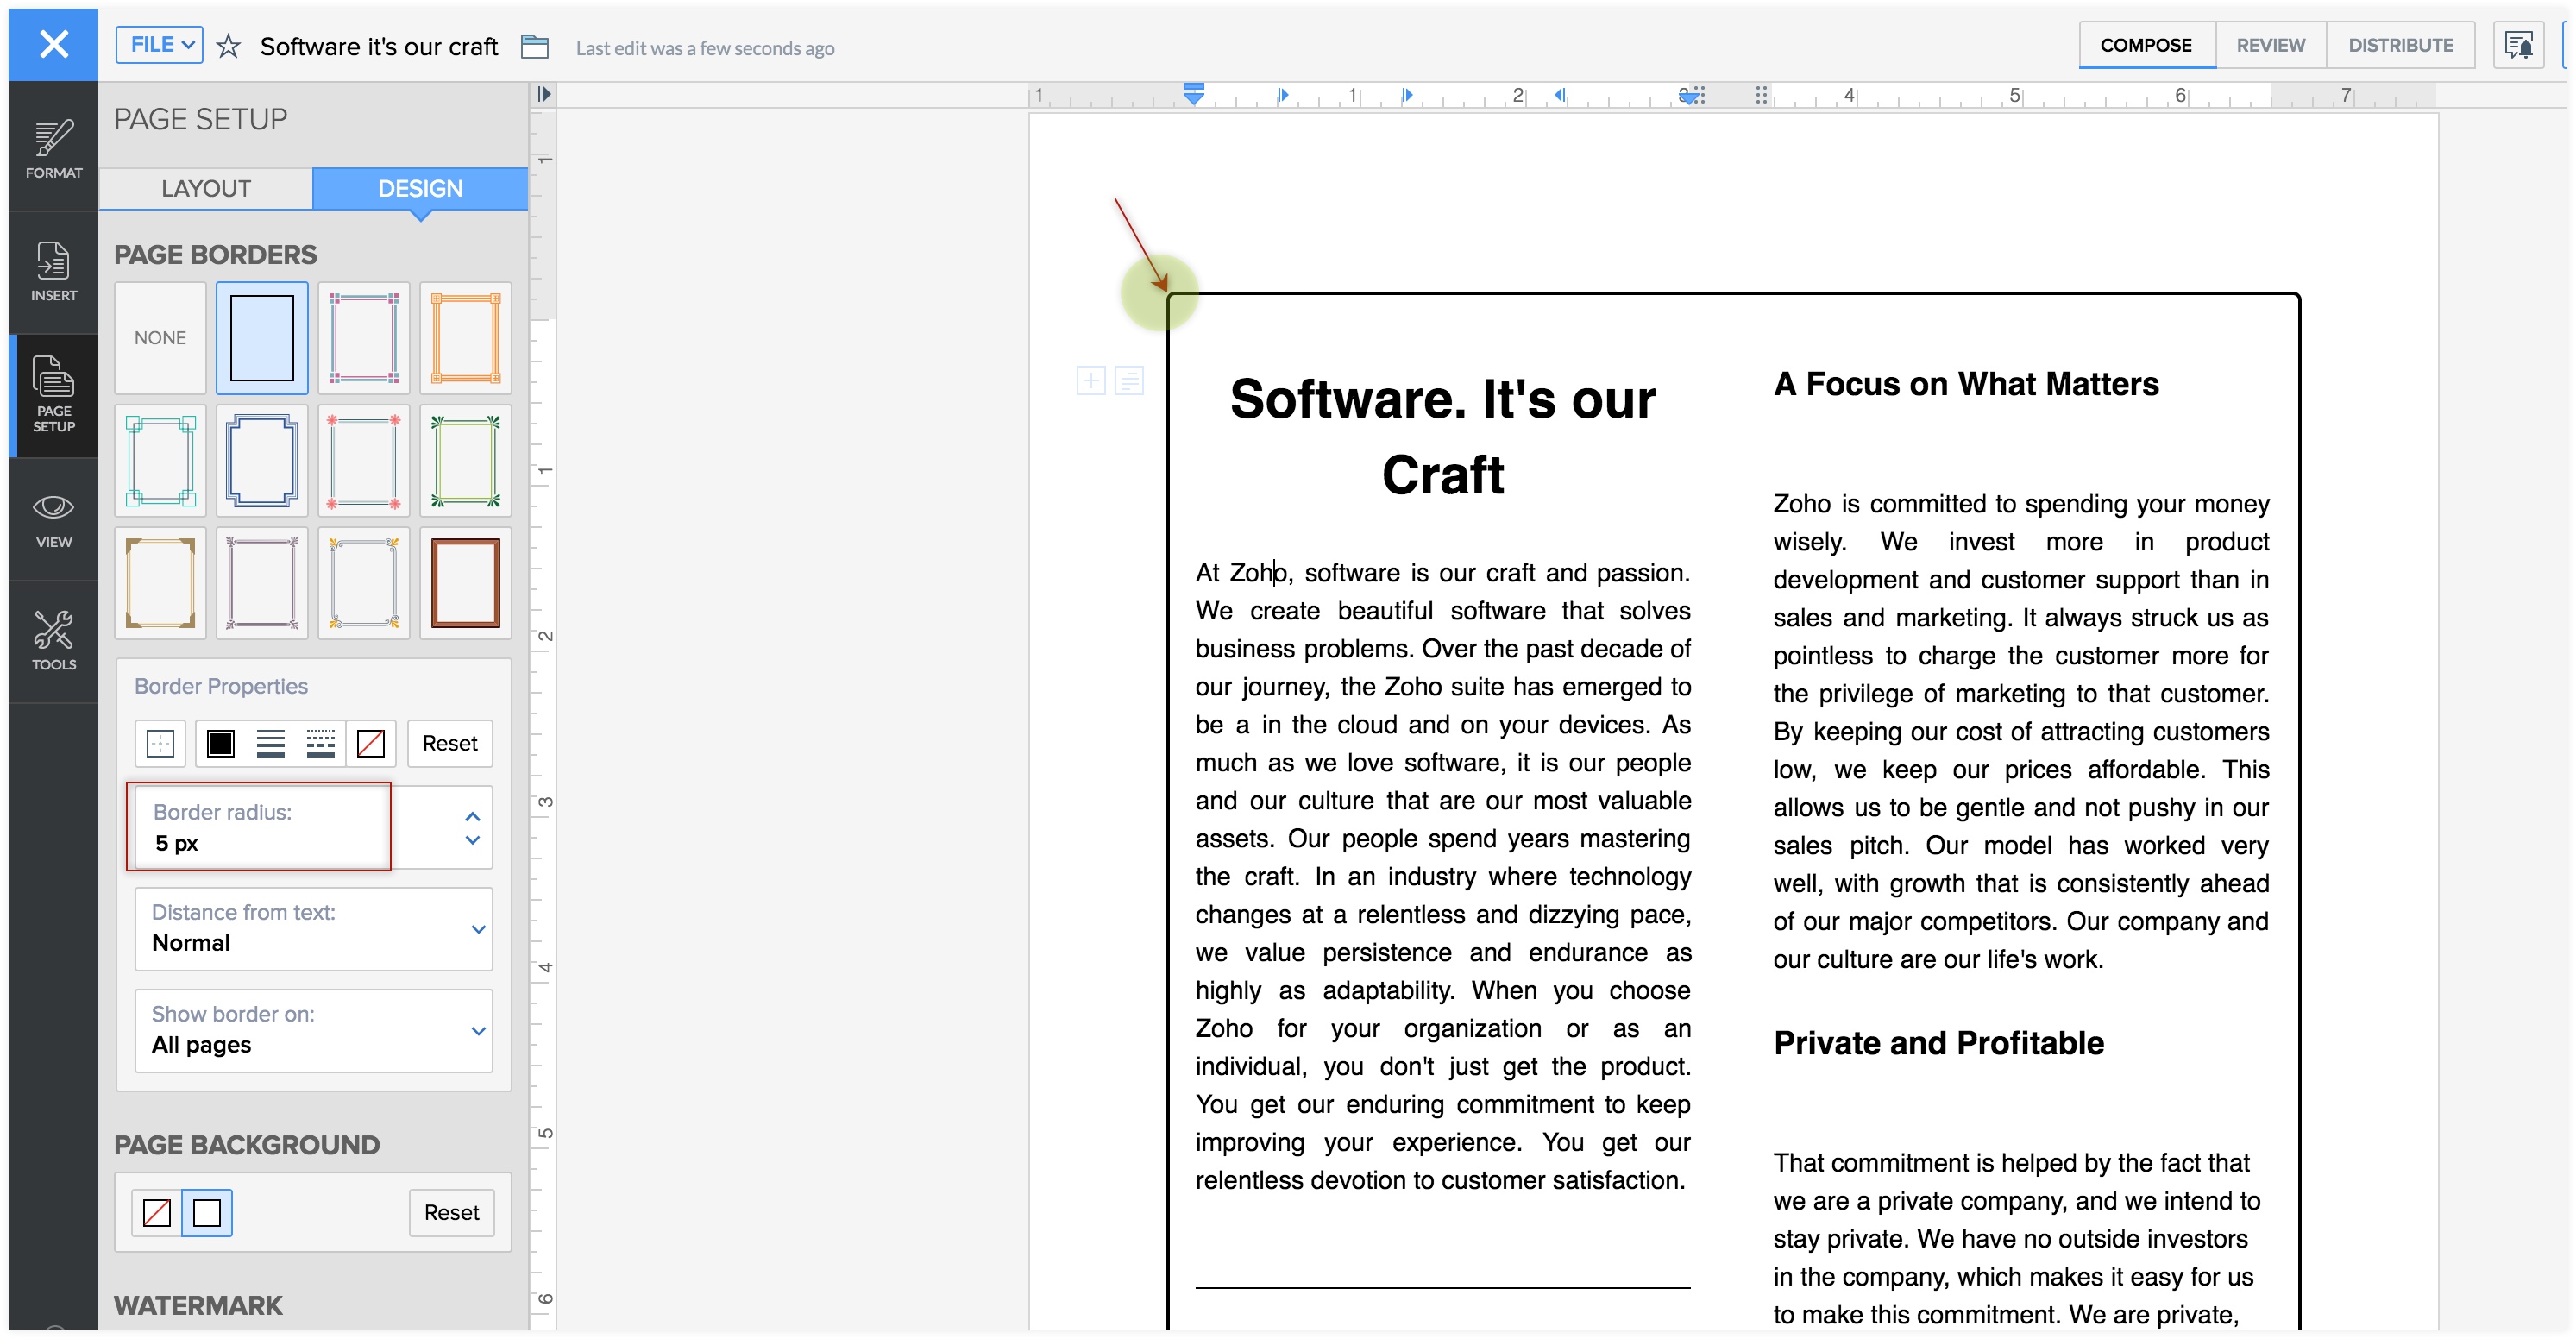Star the document as favorite
The height and width of the screenshot is (1339, 2576).
[228, 46]
